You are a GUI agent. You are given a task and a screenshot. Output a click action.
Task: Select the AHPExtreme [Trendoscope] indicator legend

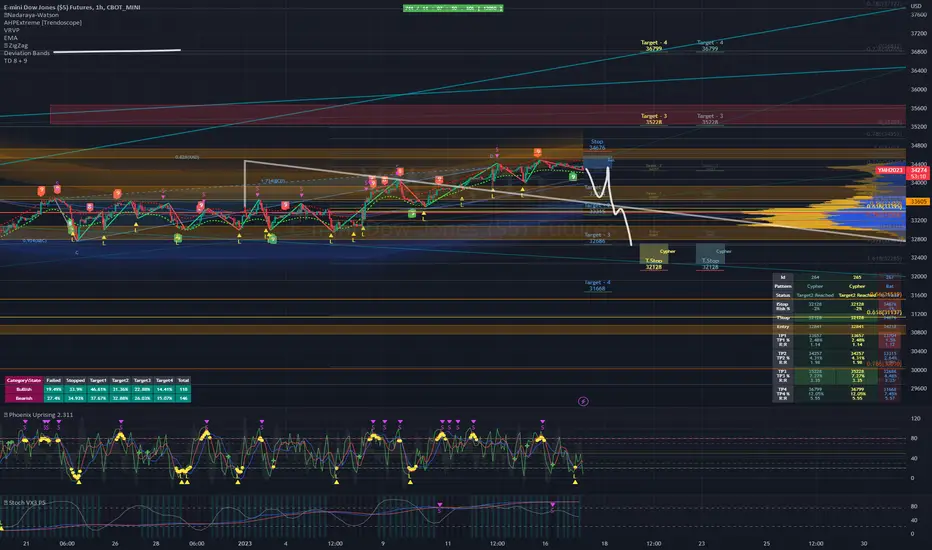point(43,23)
